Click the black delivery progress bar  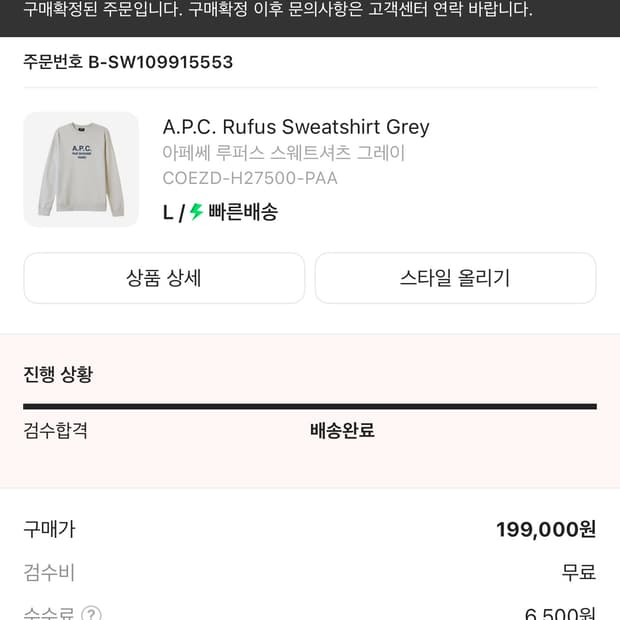coord(310,406)
